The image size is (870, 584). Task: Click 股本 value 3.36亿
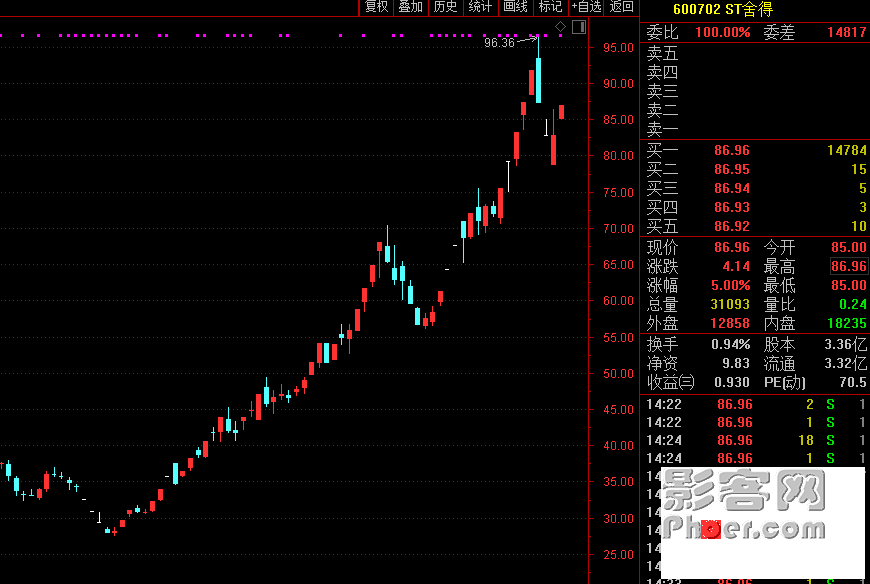coord(846,344)
